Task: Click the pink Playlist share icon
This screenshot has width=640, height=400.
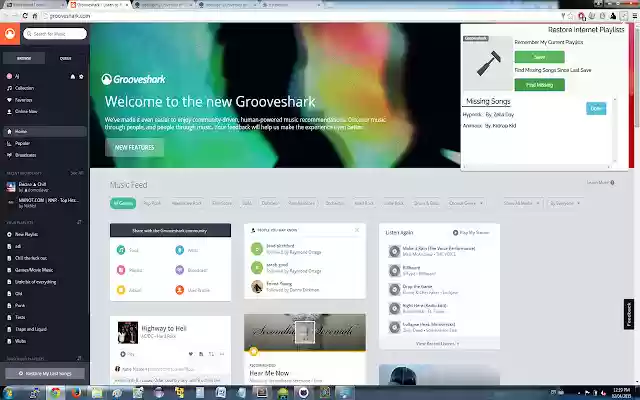Action: pyautogui.click(x=121, y=270)
